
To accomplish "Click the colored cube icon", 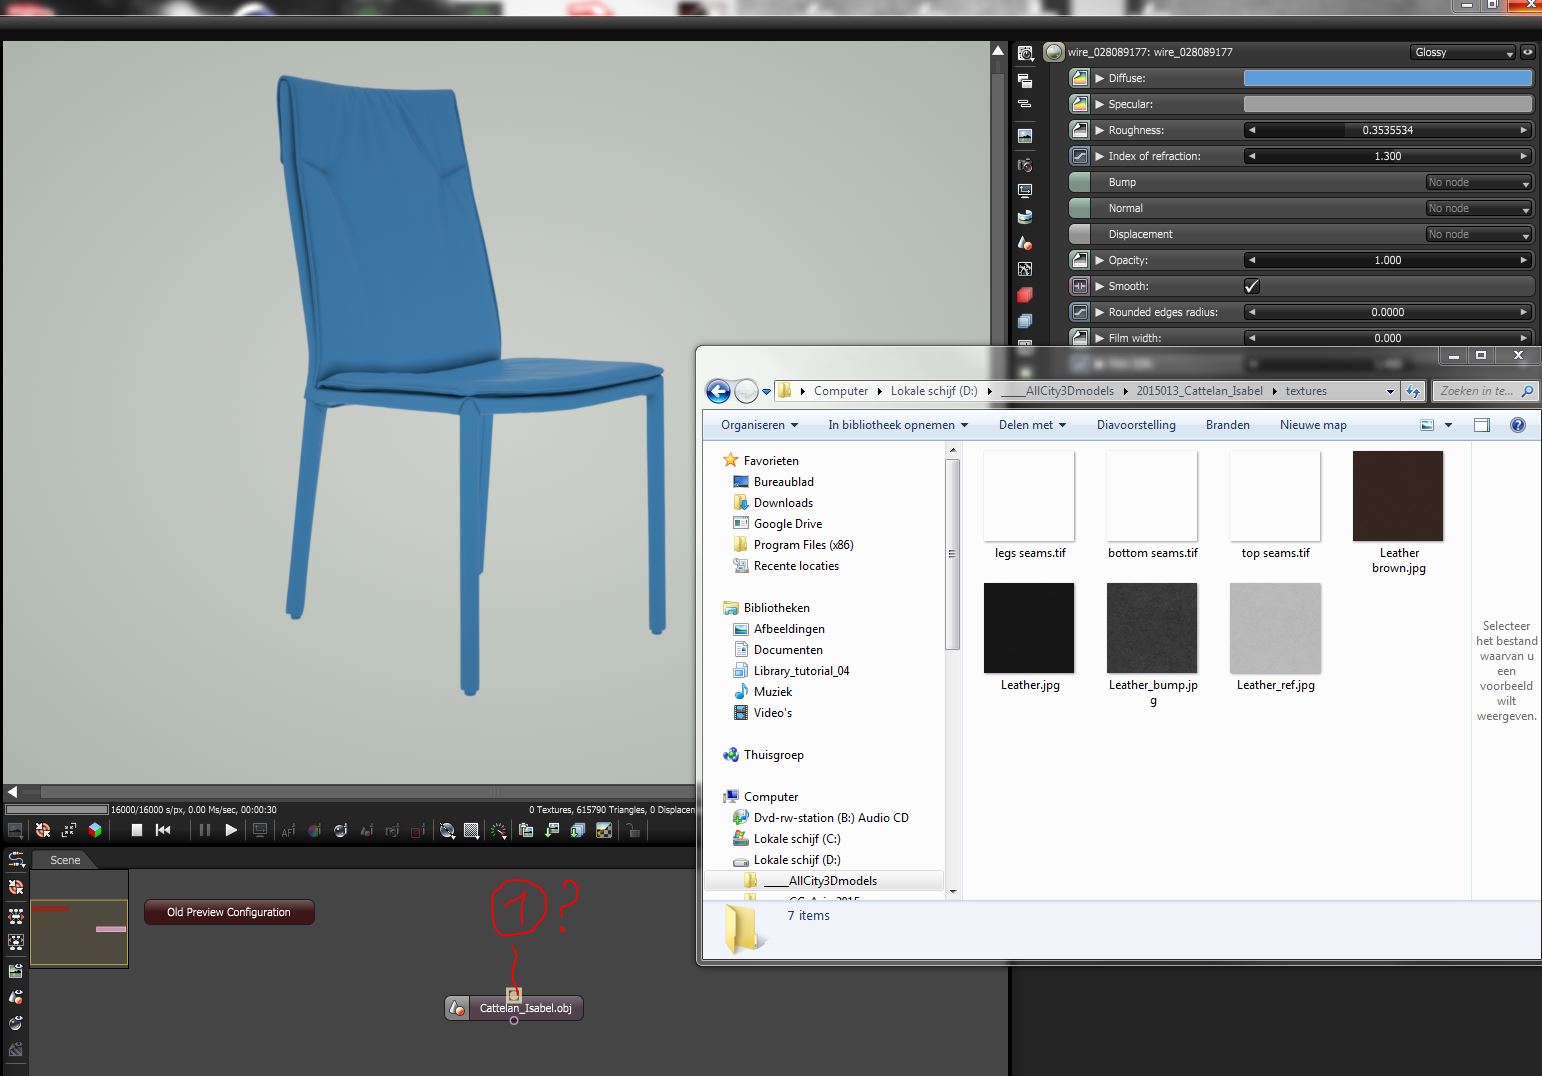I will tap(95, 830).
